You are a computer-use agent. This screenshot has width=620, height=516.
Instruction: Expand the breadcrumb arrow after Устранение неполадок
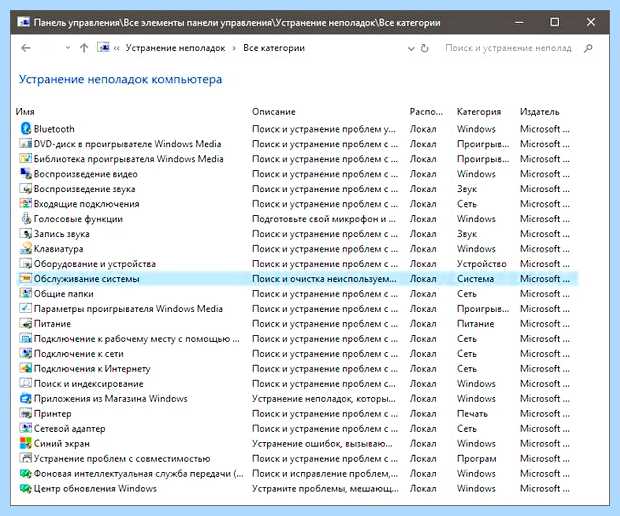pyautogui.click(x=234, y=48)
